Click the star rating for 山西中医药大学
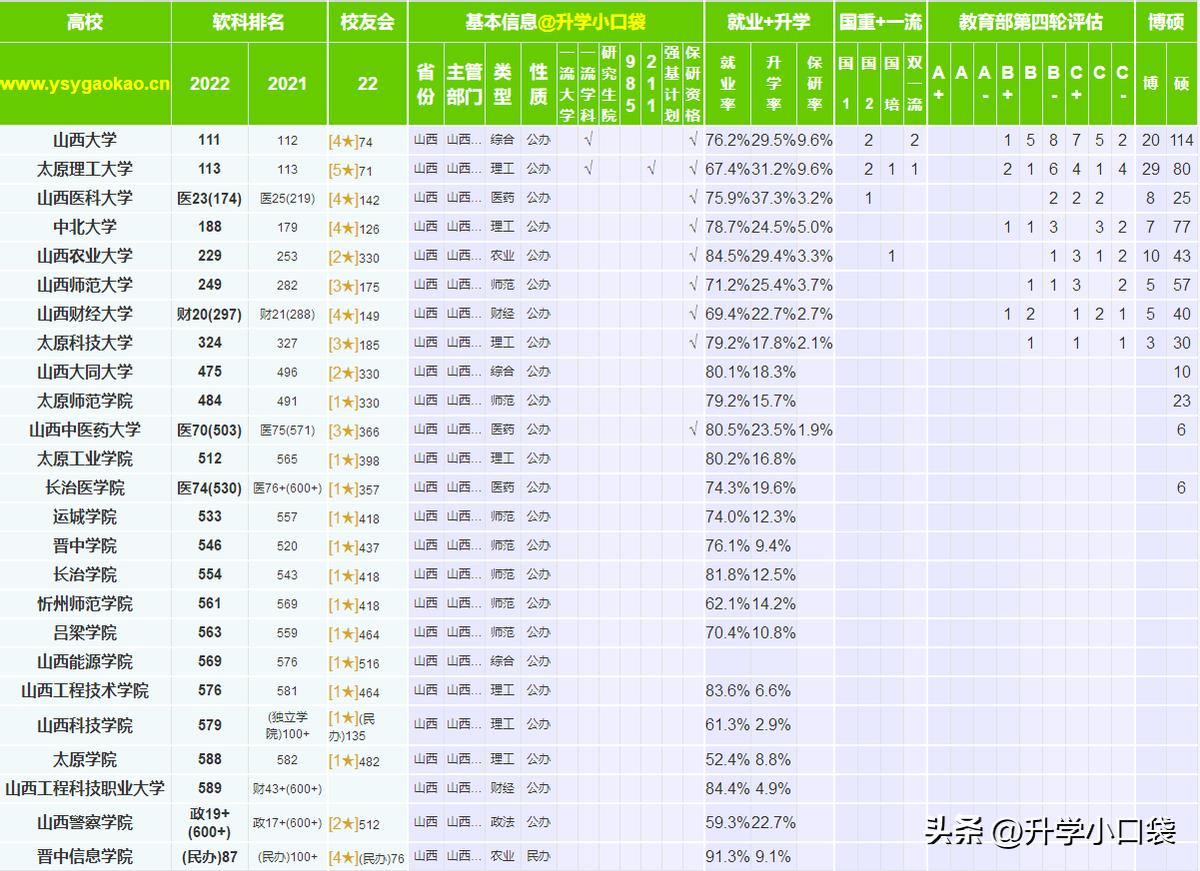 click(x=344, y=432)
